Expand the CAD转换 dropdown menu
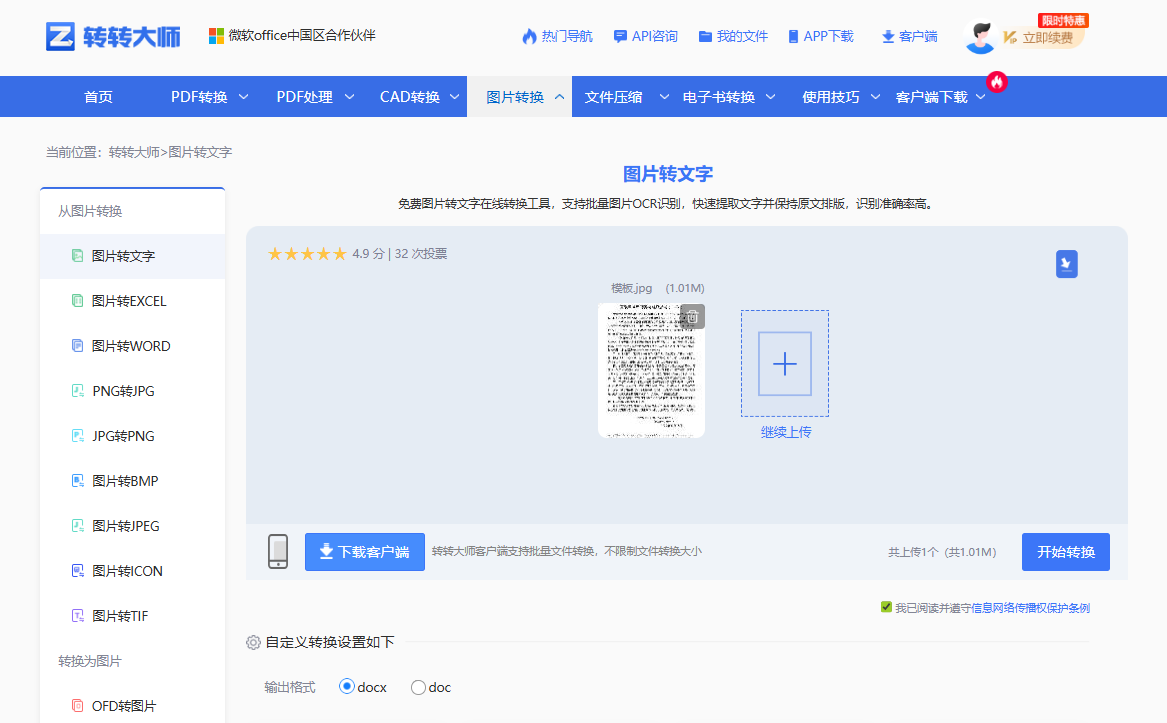1167x723 pixels. click(409, 96)
